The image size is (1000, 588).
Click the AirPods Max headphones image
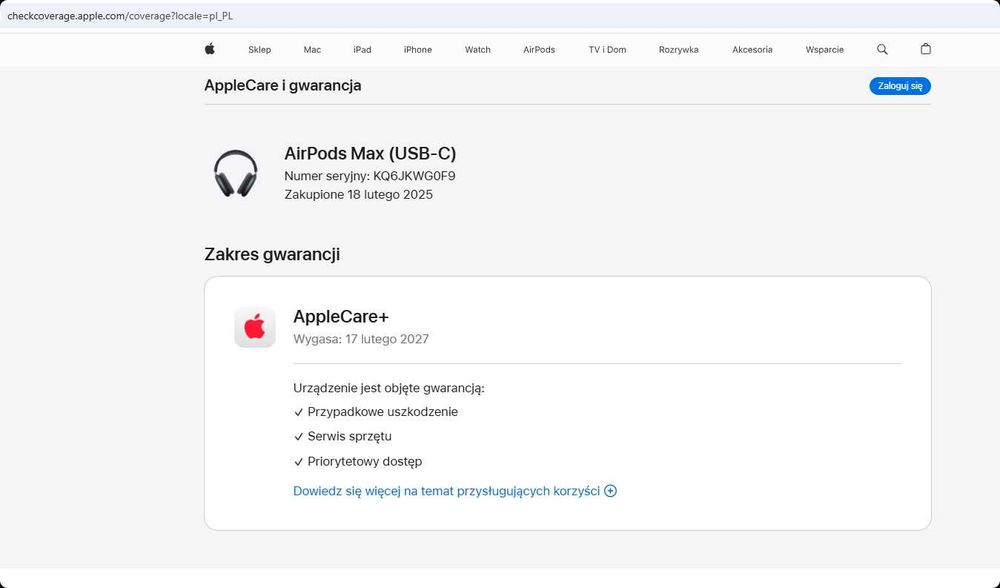click(235, 173)
